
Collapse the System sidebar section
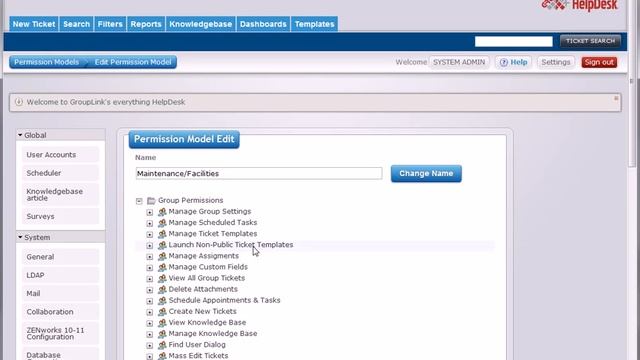pos(20,237)
